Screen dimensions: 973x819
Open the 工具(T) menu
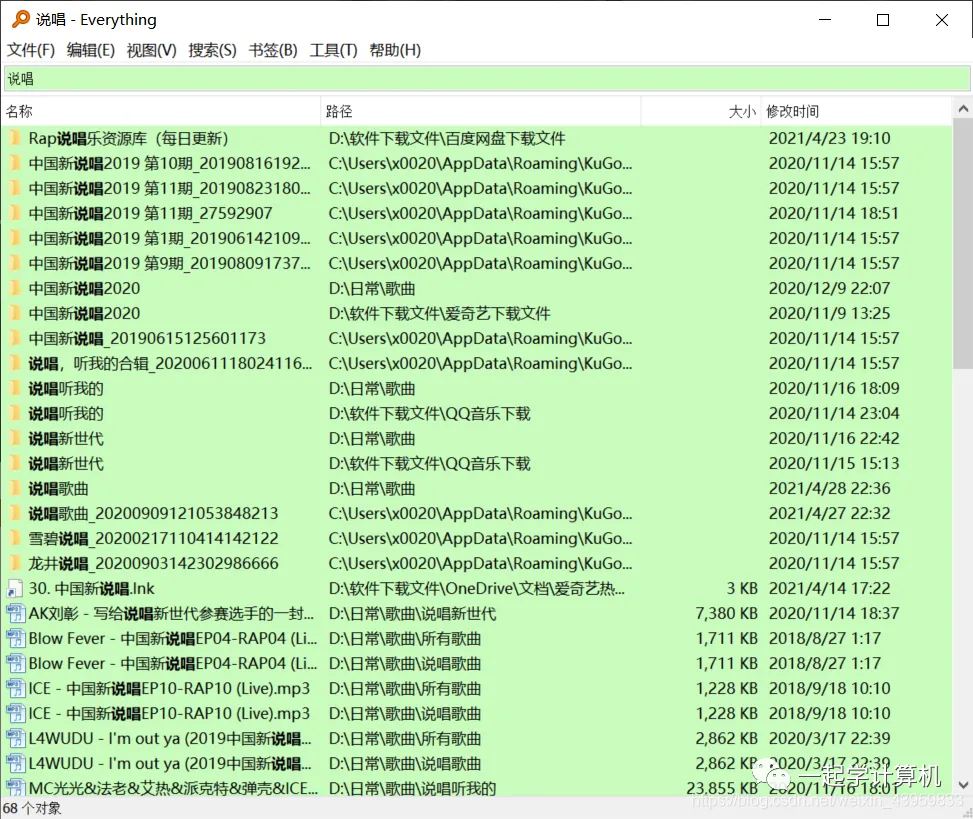coord(333,50)
